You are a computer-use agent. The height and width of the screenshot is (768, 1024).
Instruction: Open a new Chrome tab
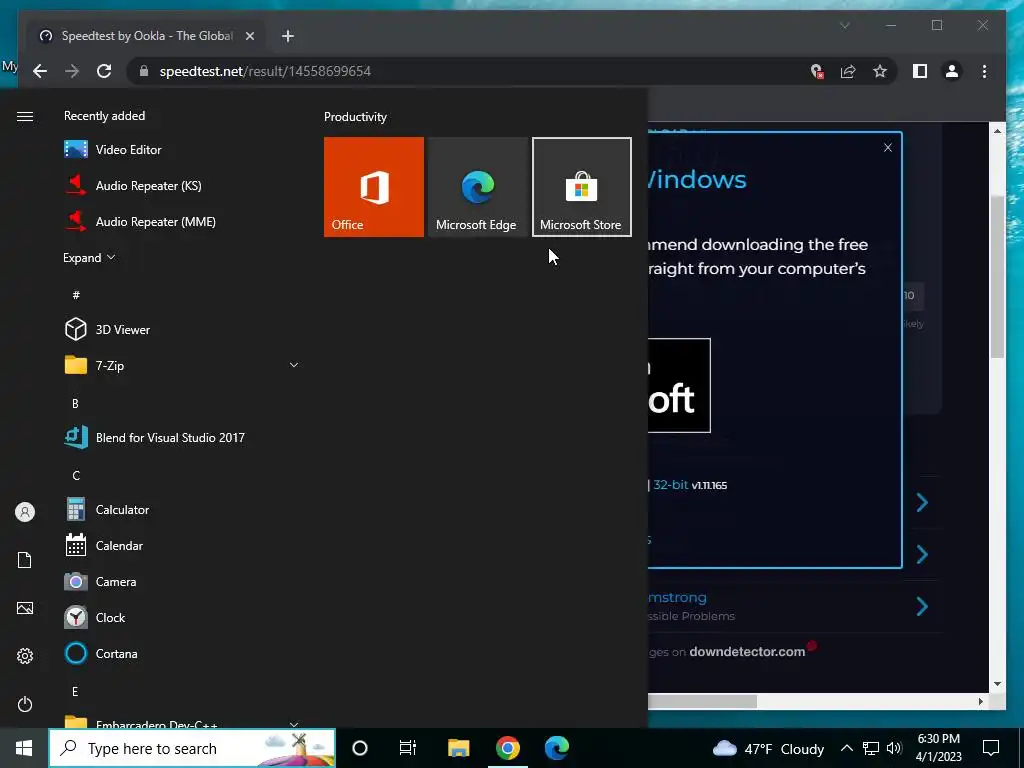click(x=288, y=36)
